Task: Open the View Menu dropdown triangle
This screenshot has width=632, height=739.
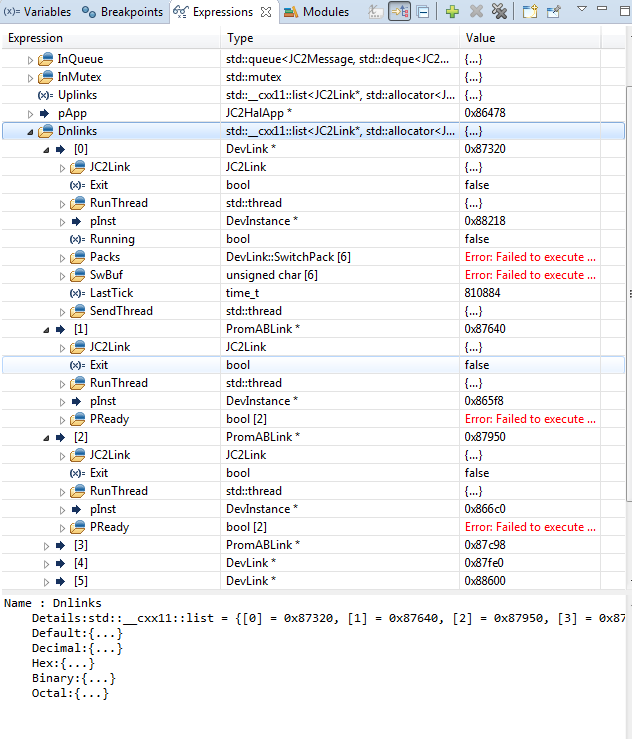Action: tap(582, 8)
